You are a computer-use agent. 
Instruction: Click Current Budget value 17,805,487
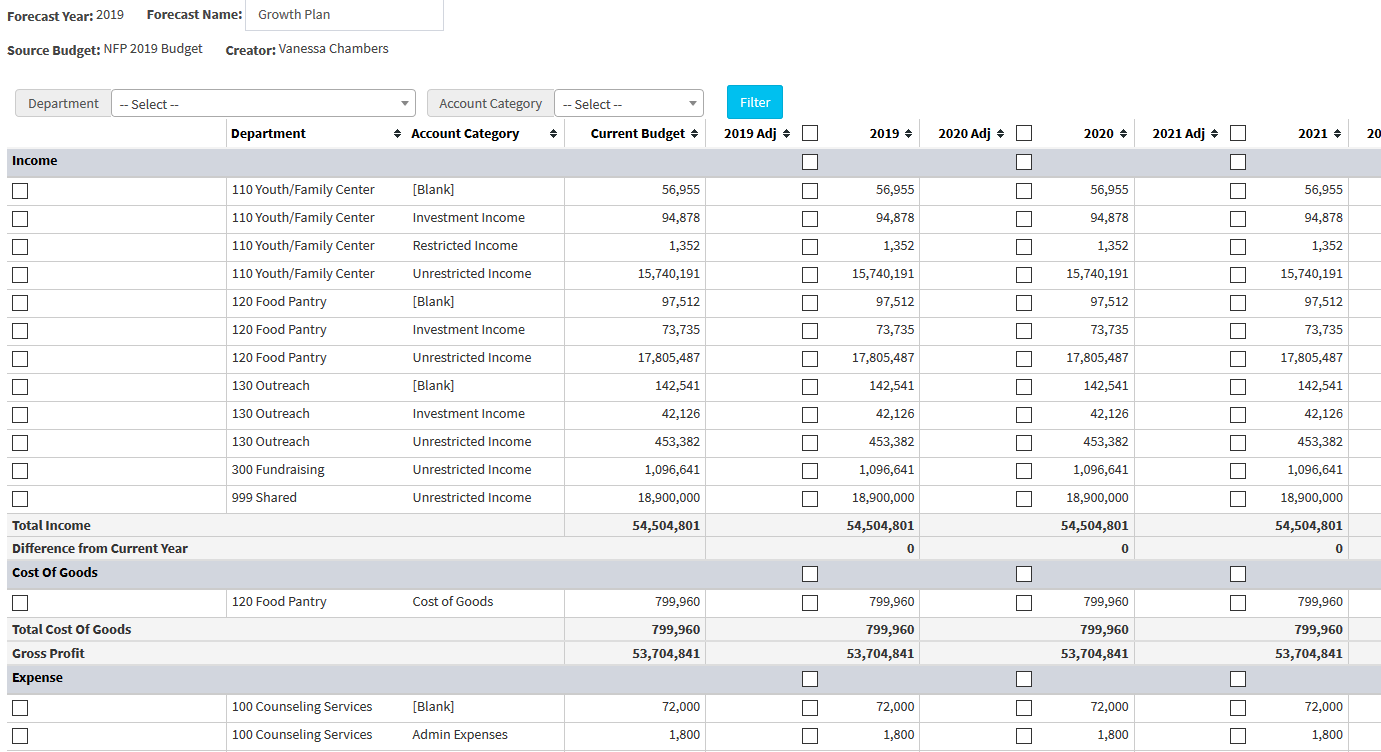(x=669, y=358)
